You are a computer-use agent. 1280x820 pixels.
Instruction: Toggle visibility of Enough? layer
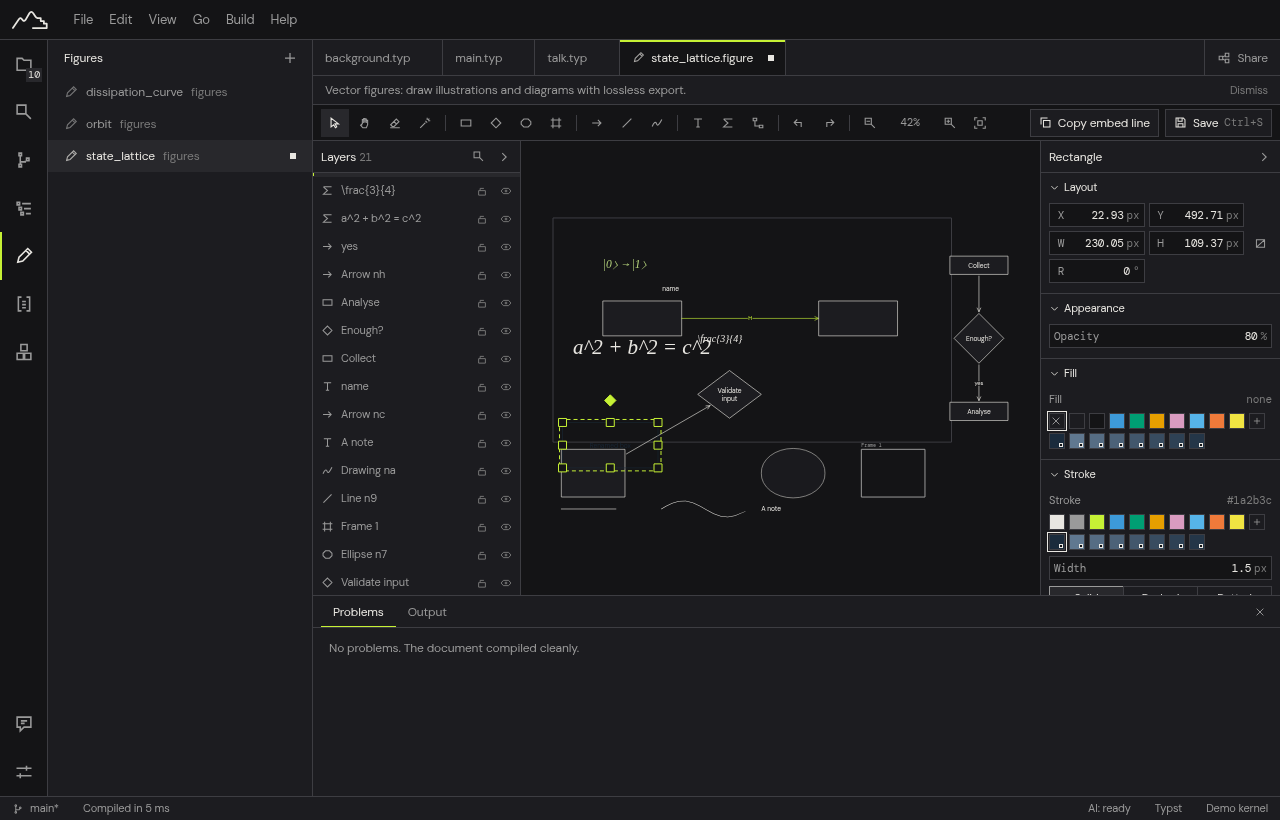click(x=506, y=331)
